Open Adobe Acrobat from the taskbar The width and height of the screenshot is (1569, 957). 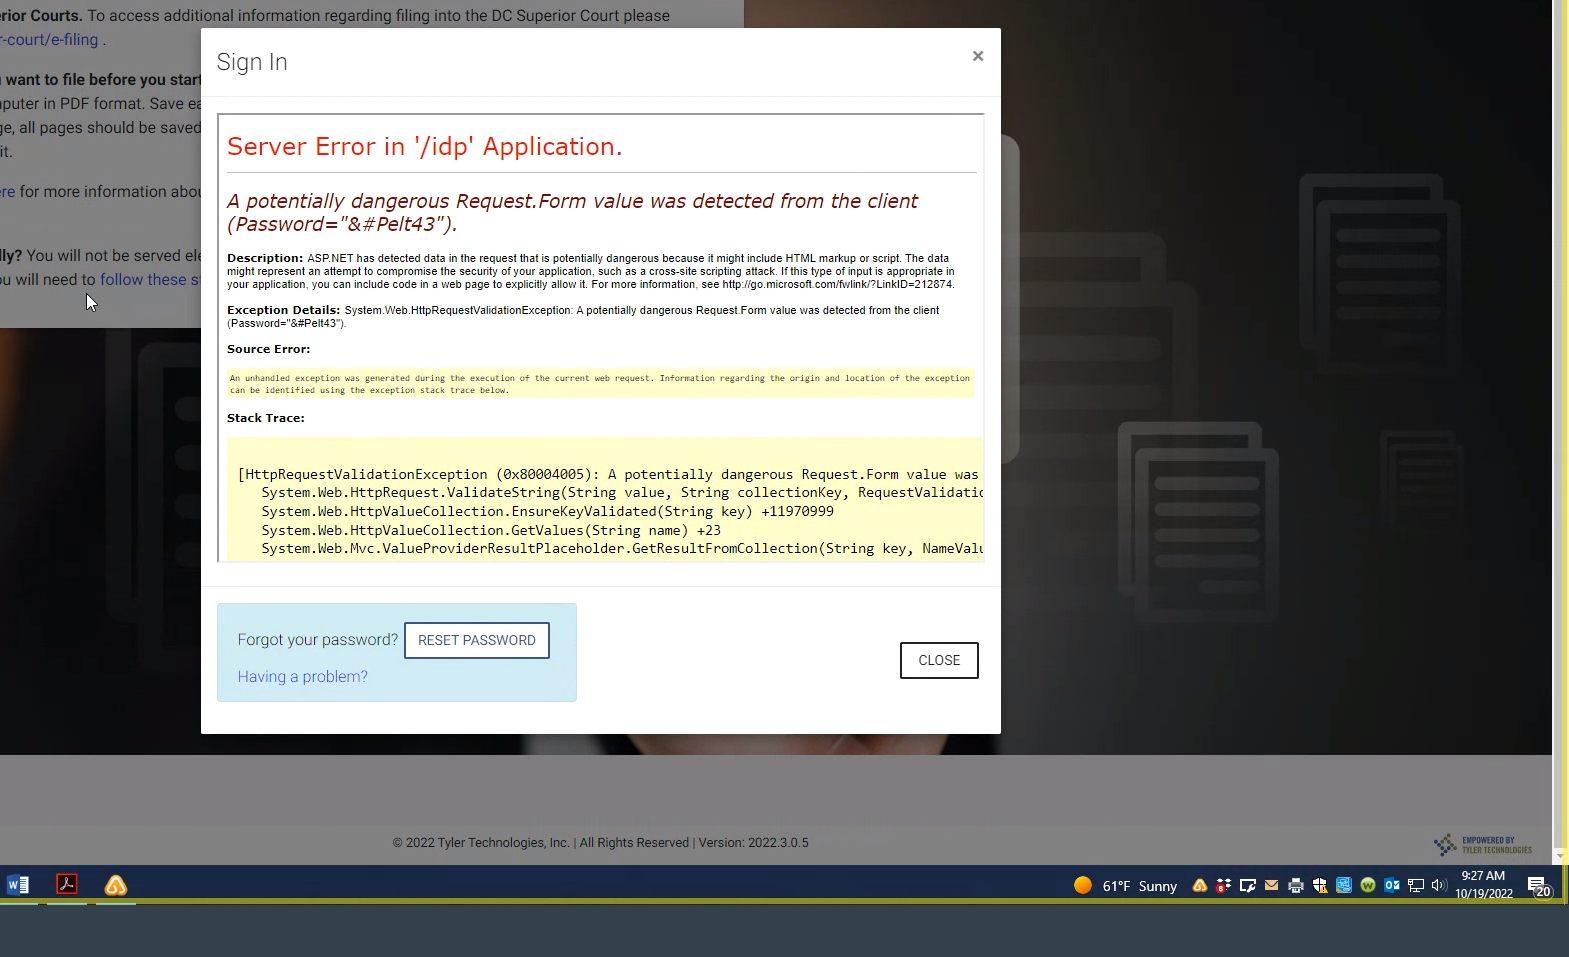click(67, 885)
